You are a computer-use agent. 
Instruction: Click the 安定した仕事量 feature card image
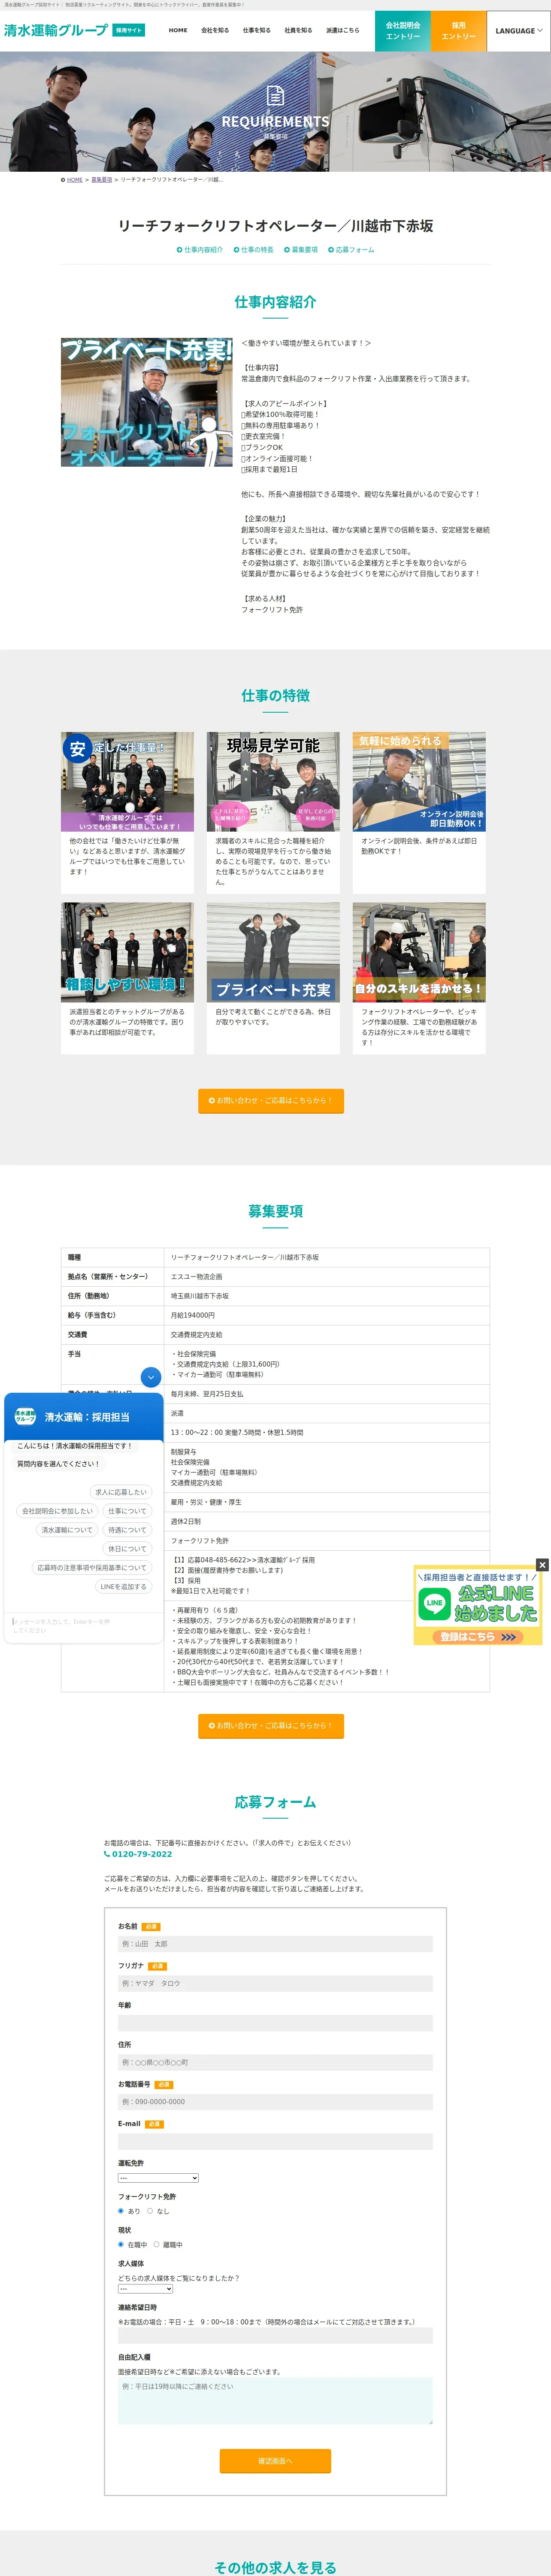(127, 781)
